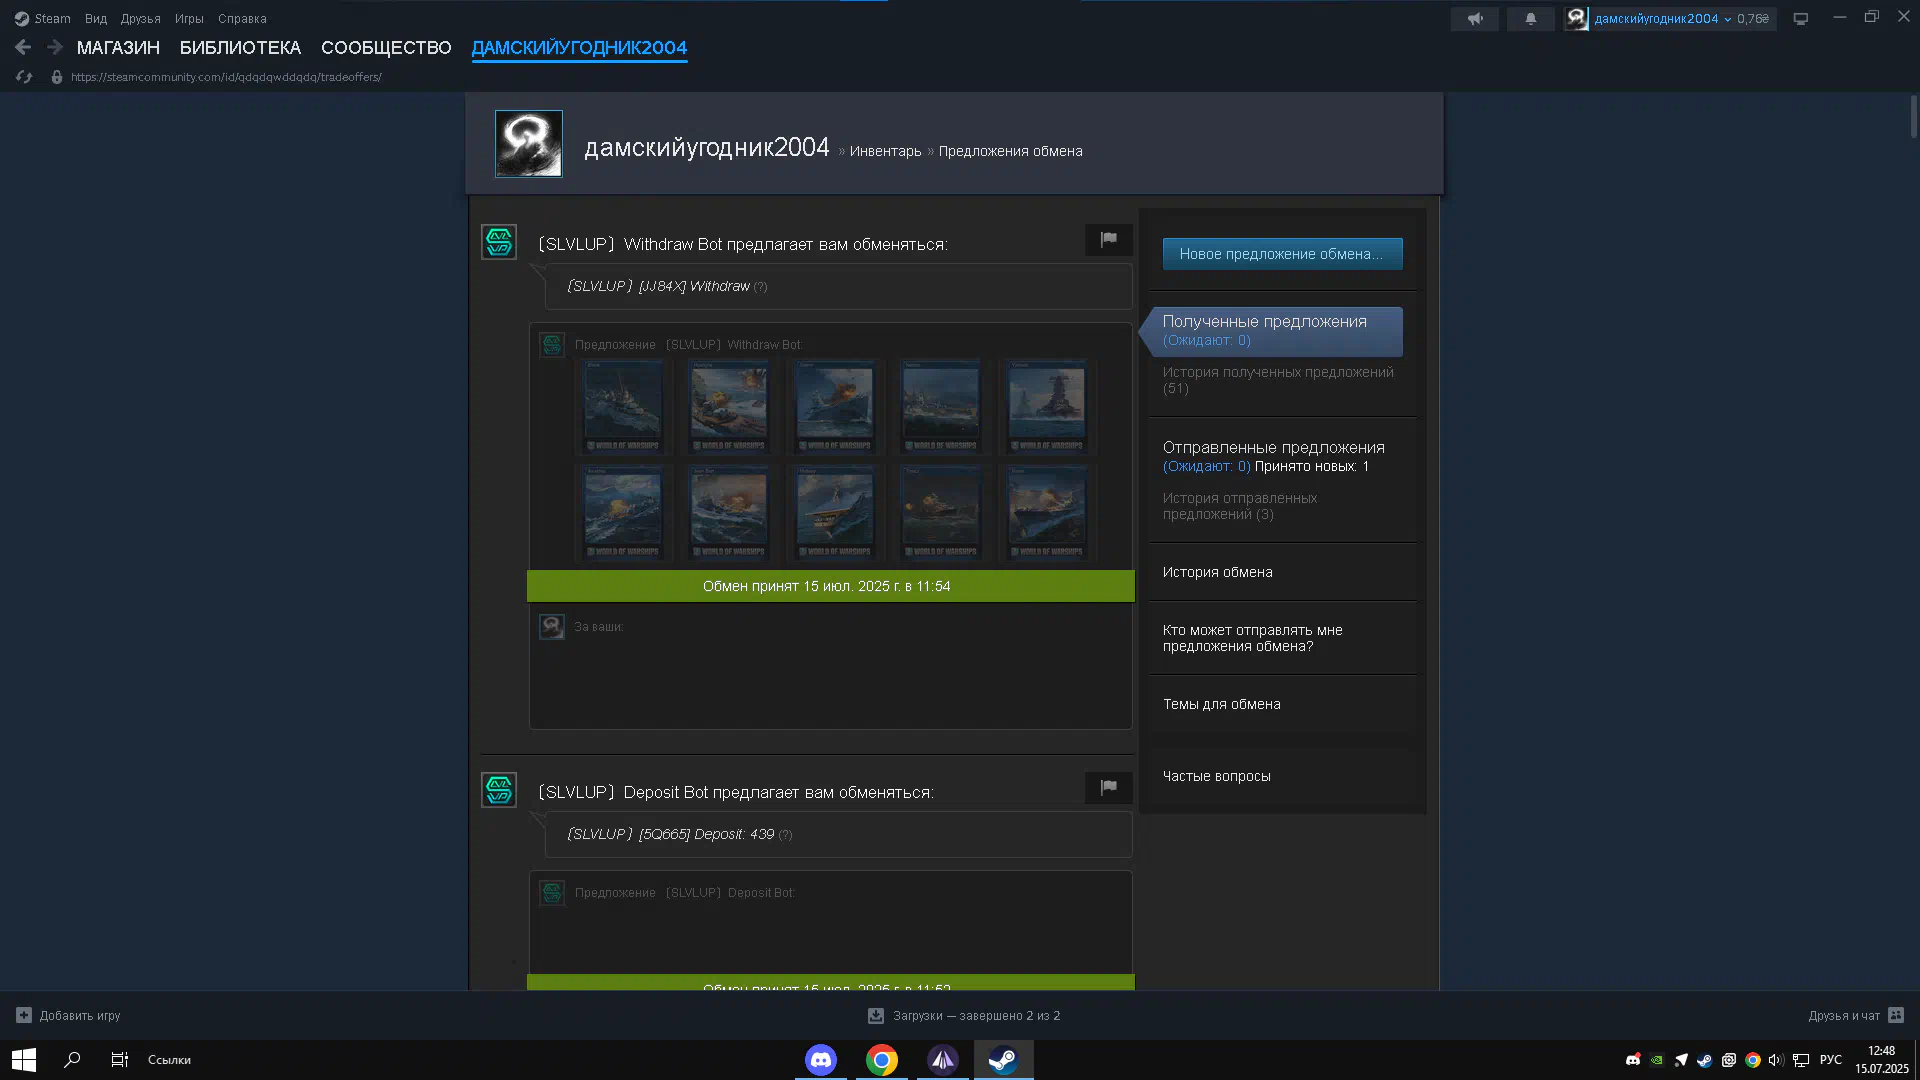Open downloads via the download tray icon
Screen dimensions: 1920x1080
tap(876, 1015)
